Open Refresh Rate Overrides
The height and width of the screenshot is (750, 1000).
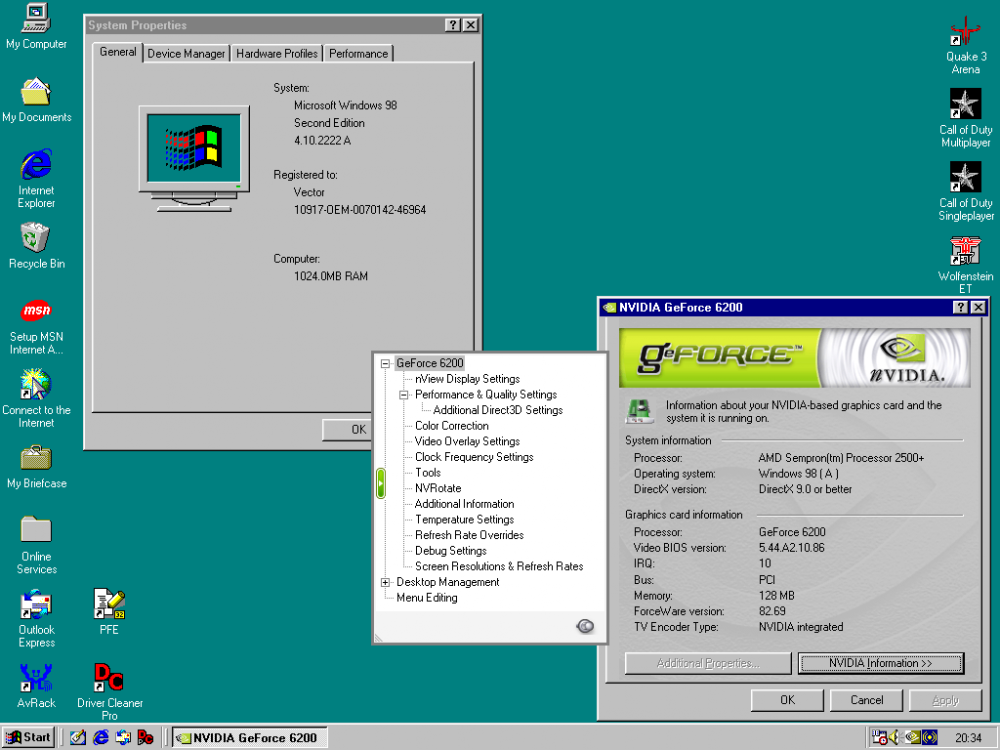click(x=469, y=535)
